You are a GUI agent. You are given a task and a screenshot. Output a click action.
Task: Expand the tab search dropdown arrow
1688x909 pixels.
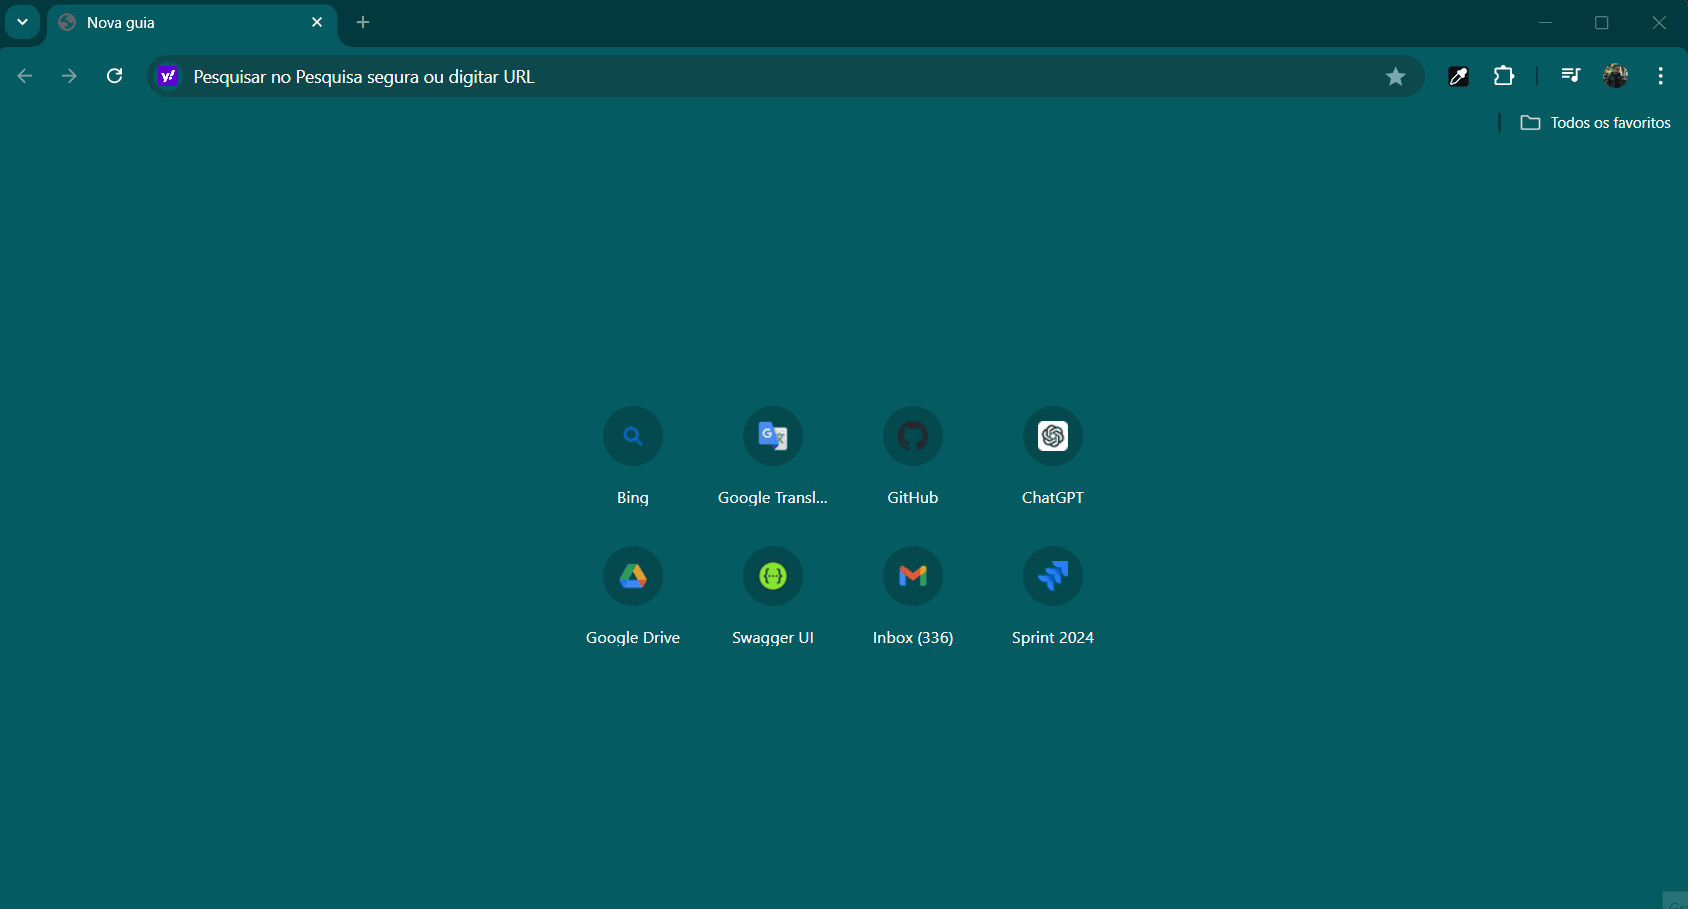[22, 22]
